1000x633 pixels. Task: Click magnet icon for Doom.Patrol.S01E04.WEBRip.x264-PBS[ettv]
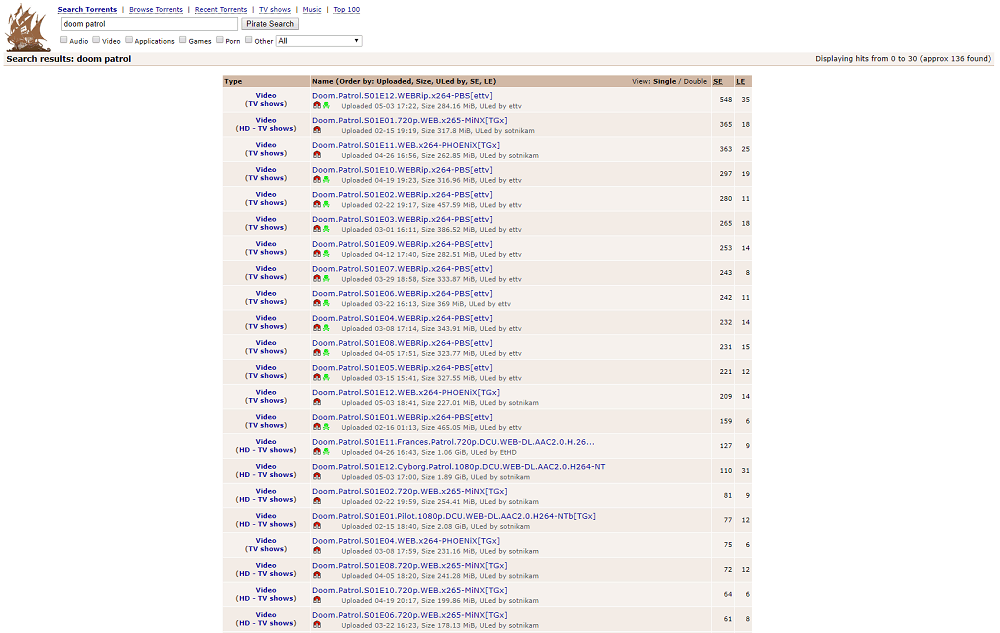(x=317, y=328)
